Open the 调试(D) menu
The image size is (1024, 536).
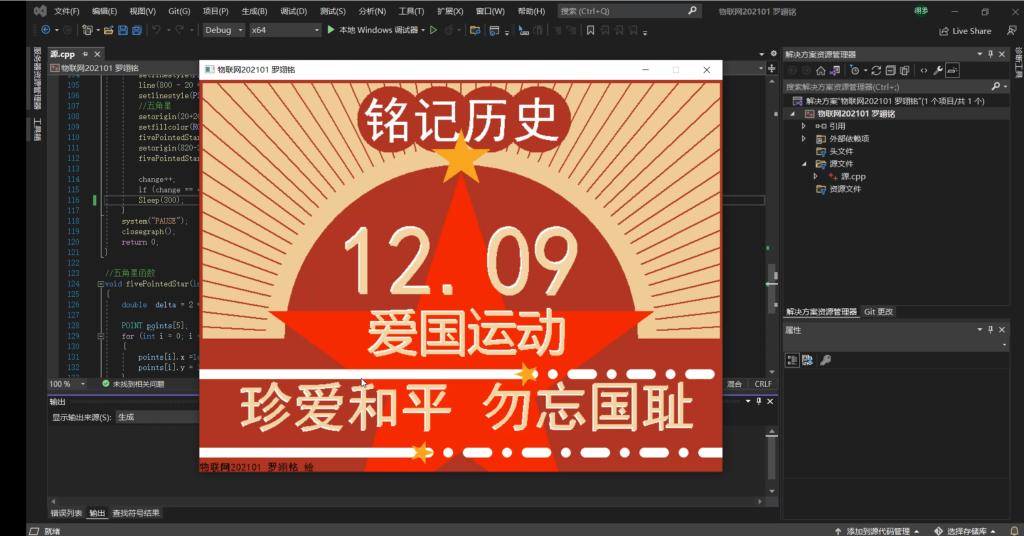click(293, 11)
